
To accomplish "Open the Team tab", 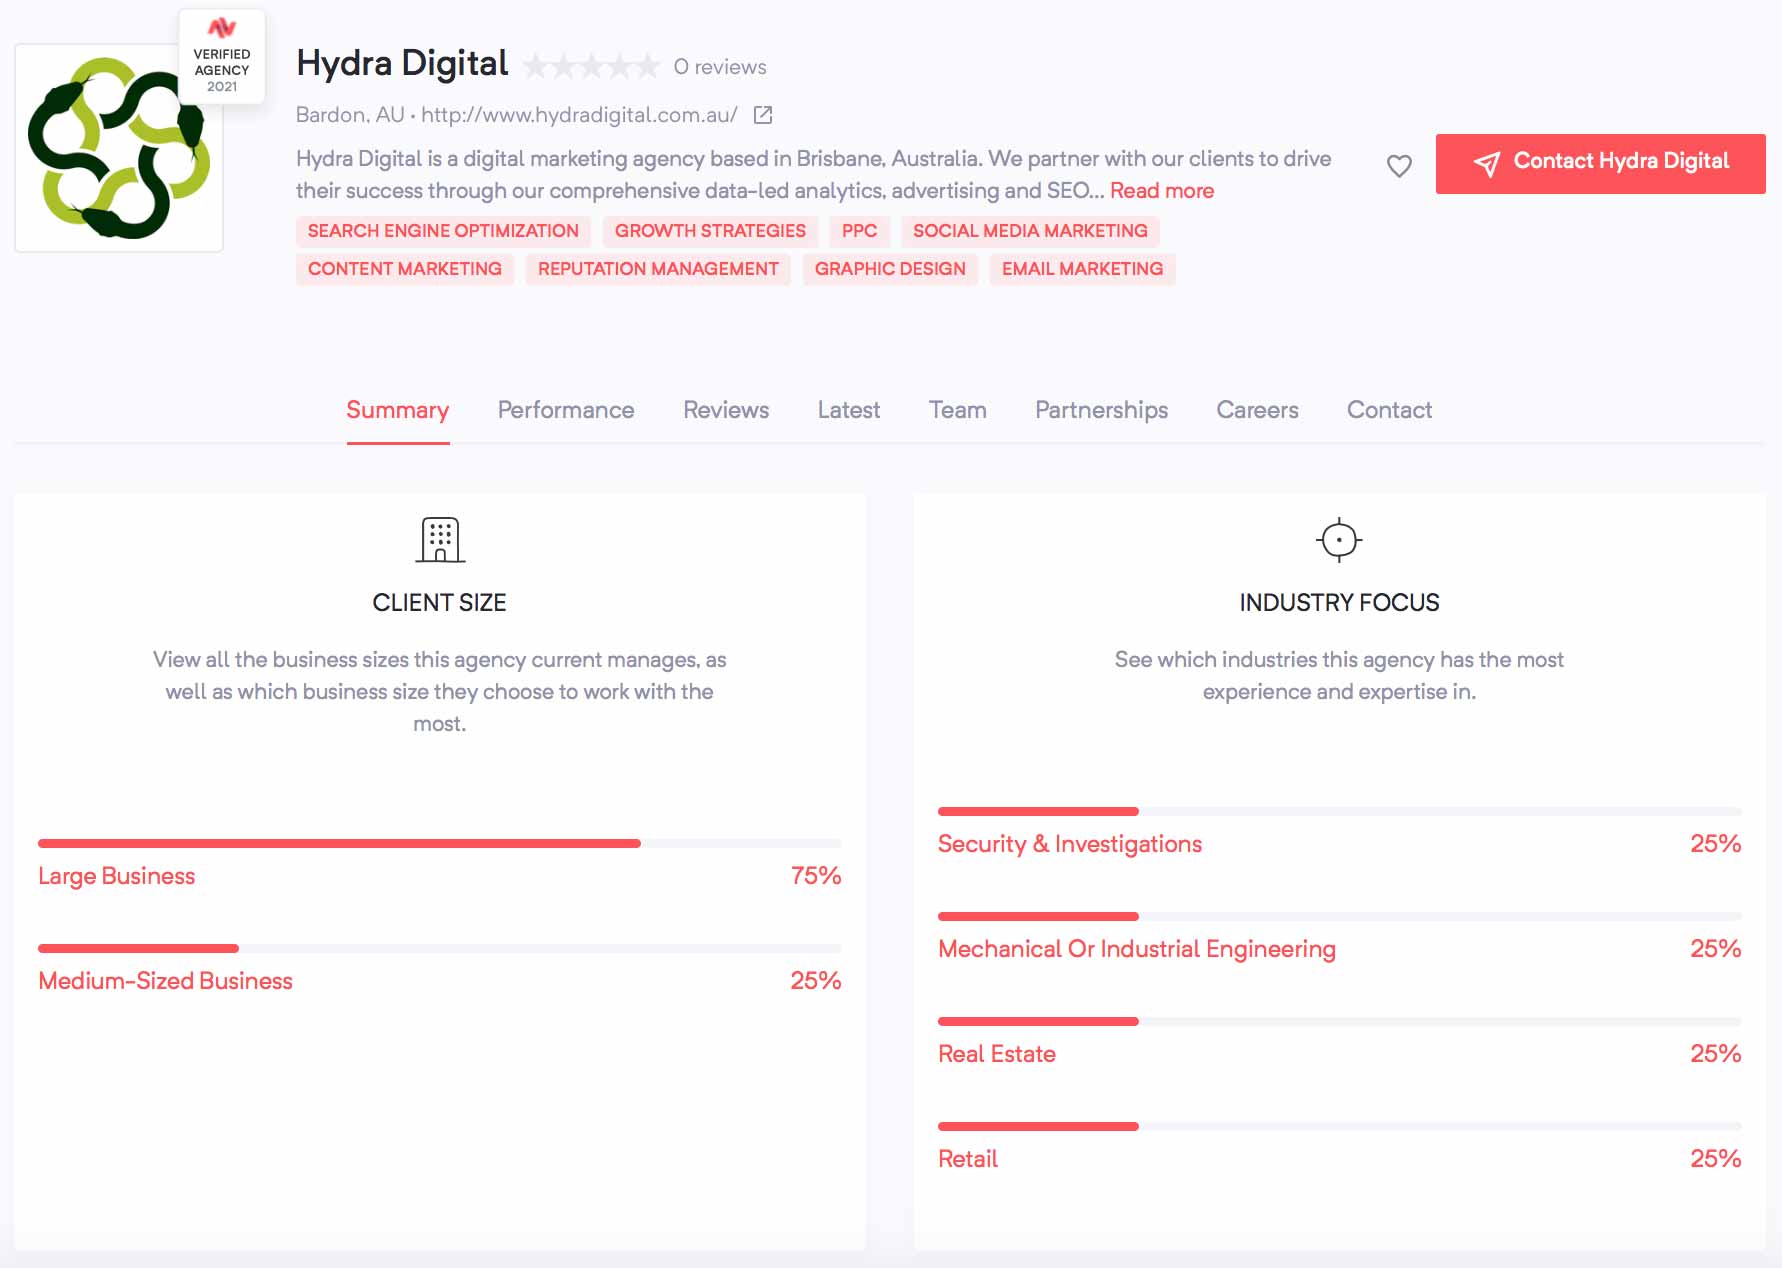I will tap(958, 410).
